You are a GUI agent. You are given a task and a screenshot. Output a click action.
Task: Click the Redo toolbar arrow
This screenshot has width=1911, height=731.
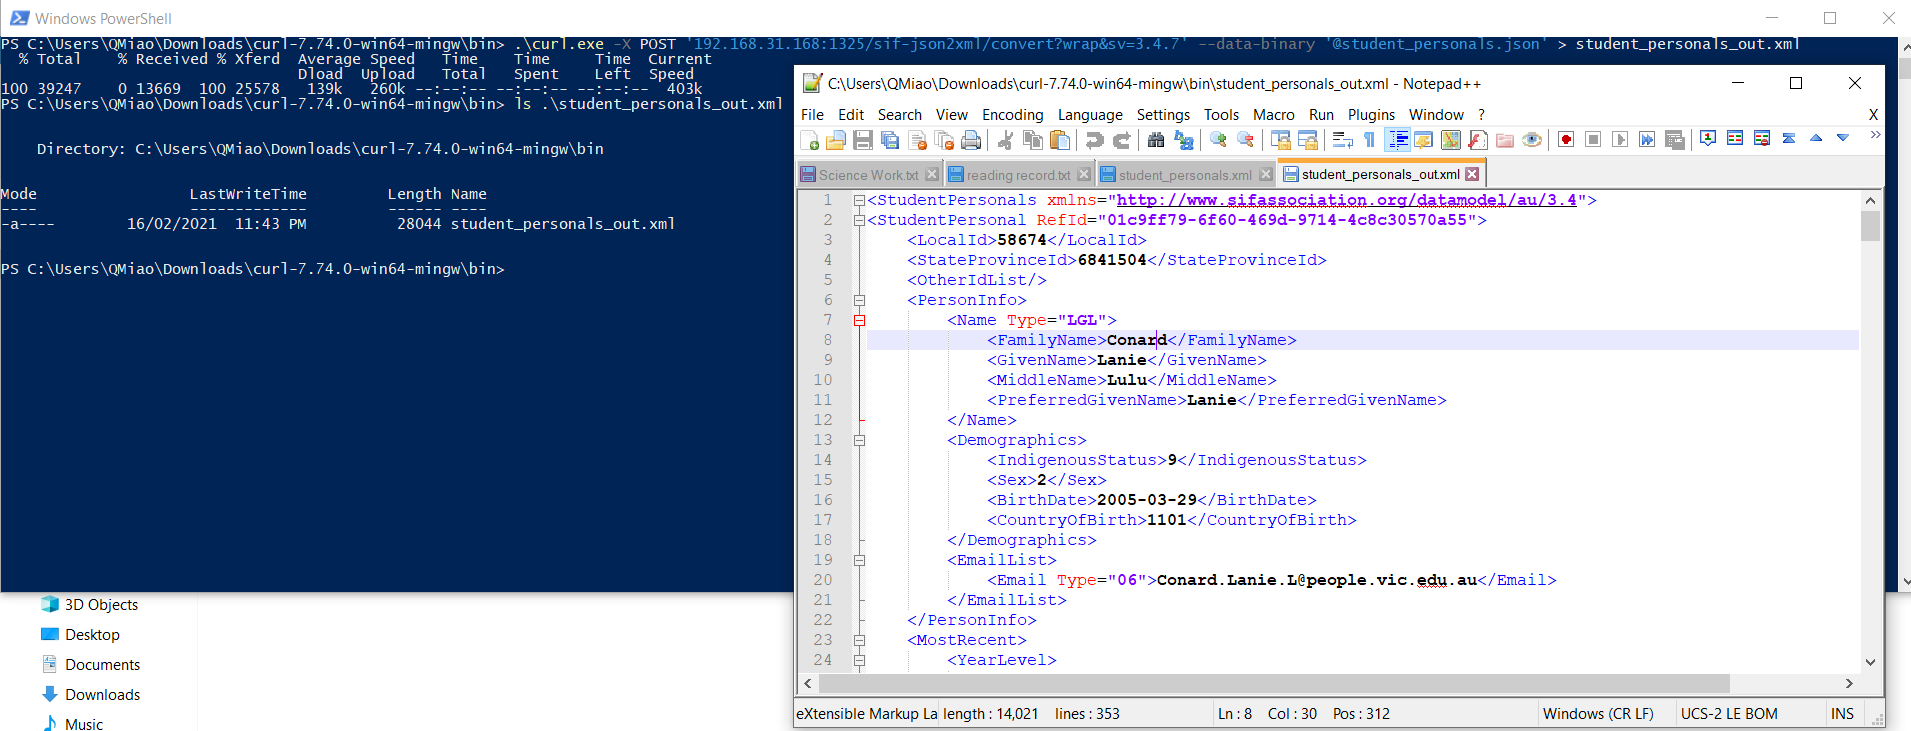[1122, 140]
